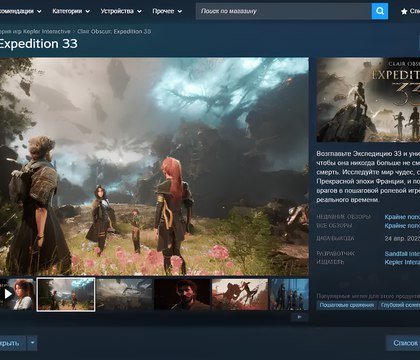Click the release date 24 апр. text

[402, 239]
